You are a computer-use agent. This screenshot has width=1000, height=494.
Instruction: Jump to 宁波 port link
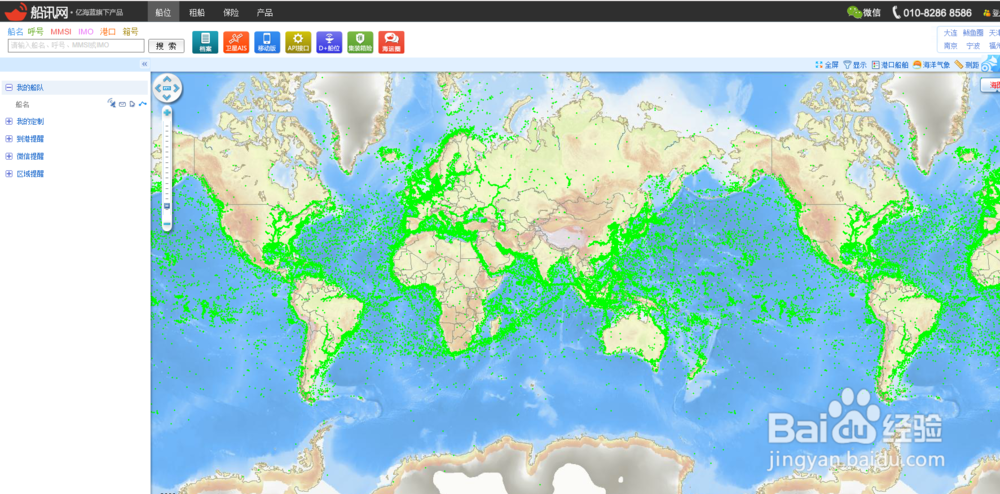pyautogui.click(x=973, y=46)
